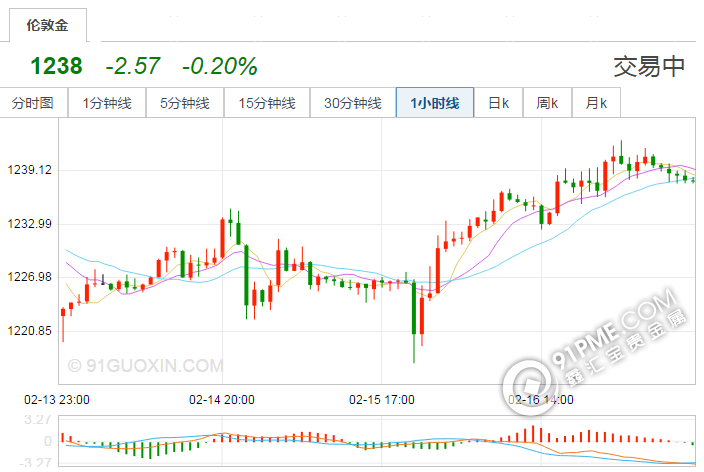Click the 1226.98 price axis label

coord(29,277)
